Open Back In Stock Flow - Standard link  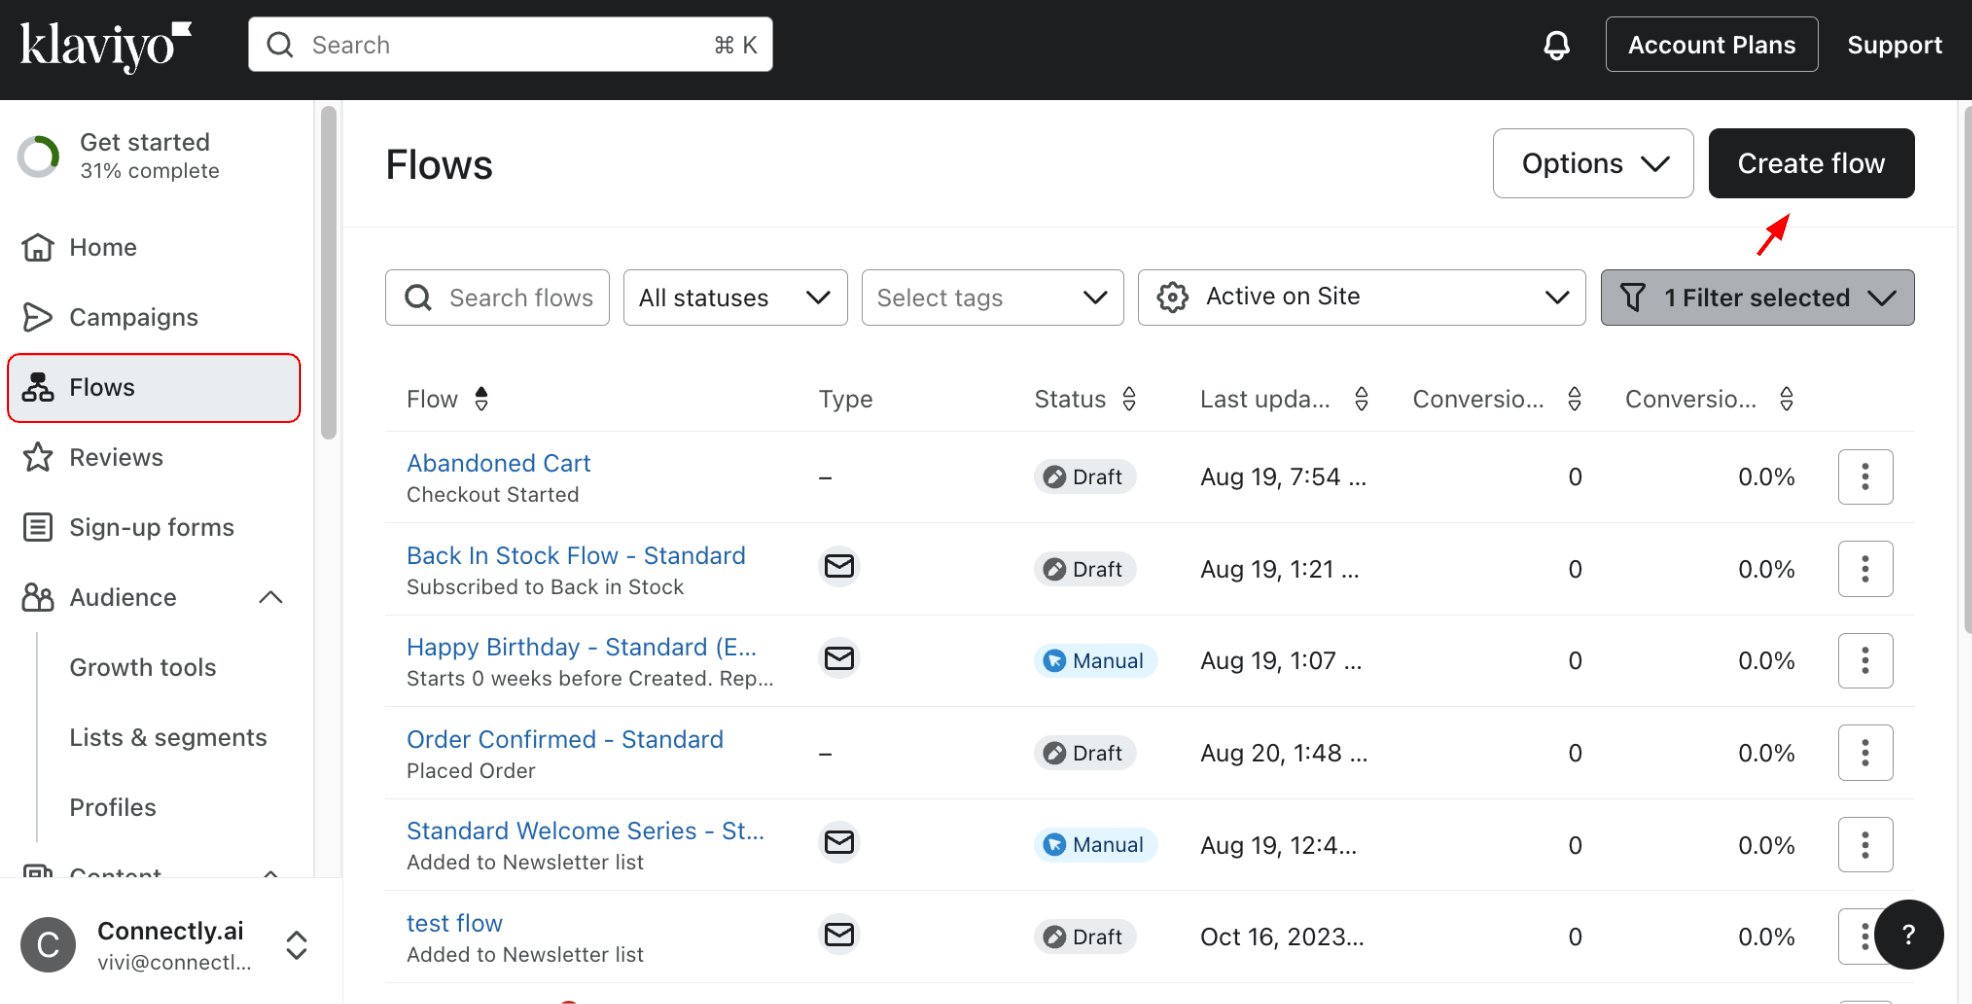click(576, 555)
